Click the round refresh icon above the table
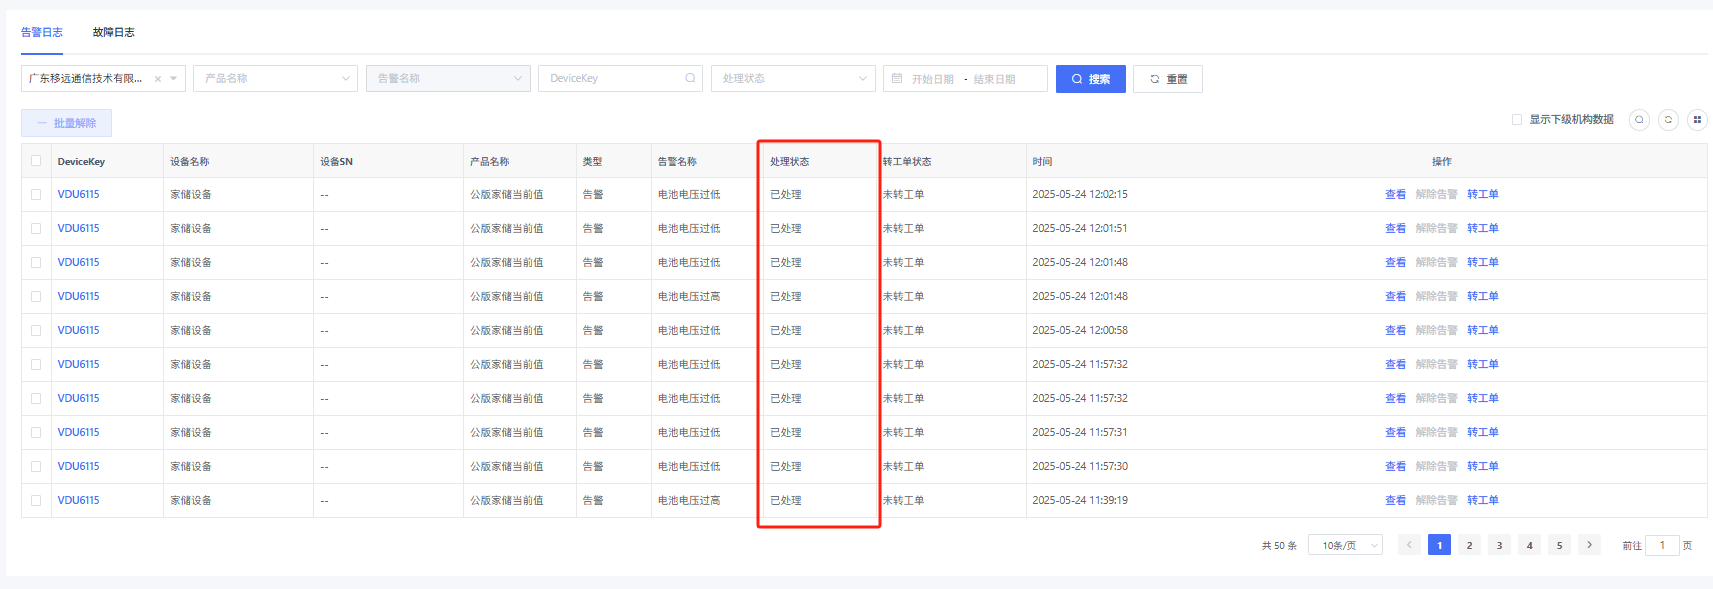The width and height of the screenshot is (1713, 589). pyautogui.click(x=1668, y=120)
